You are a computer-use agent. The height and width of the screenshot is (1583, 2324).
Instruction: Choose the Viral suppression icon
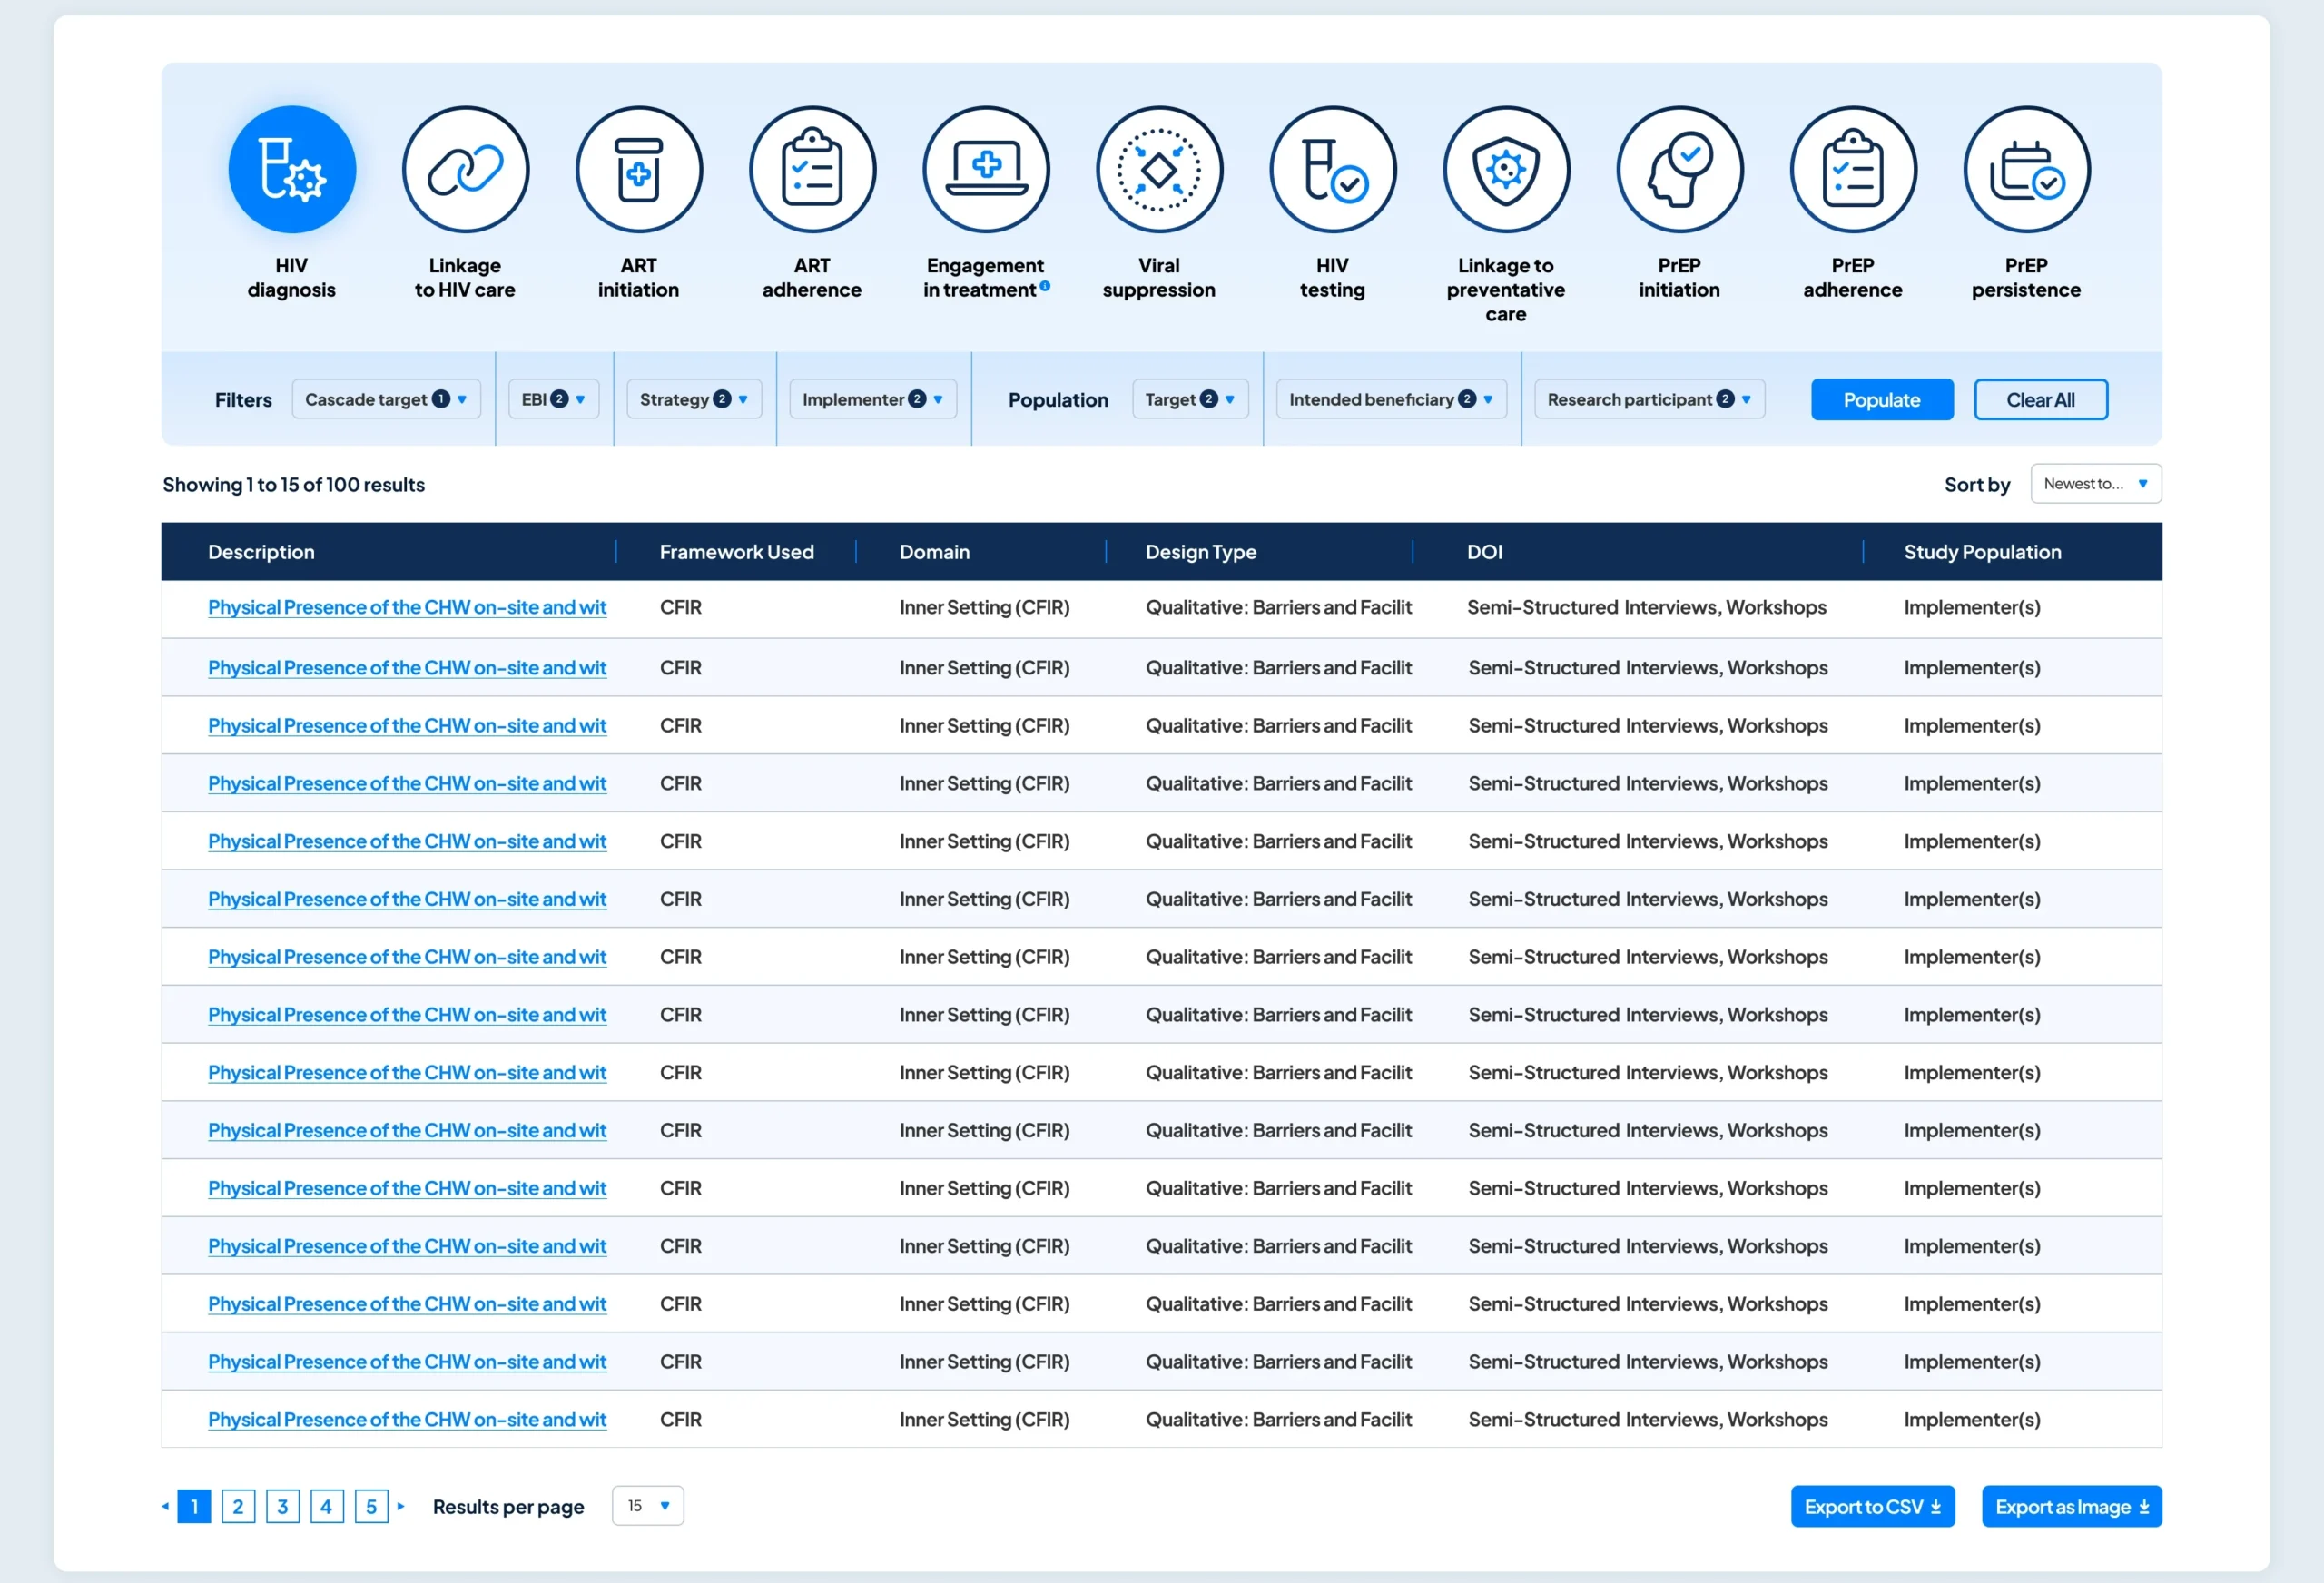[x=1159, y=170]
